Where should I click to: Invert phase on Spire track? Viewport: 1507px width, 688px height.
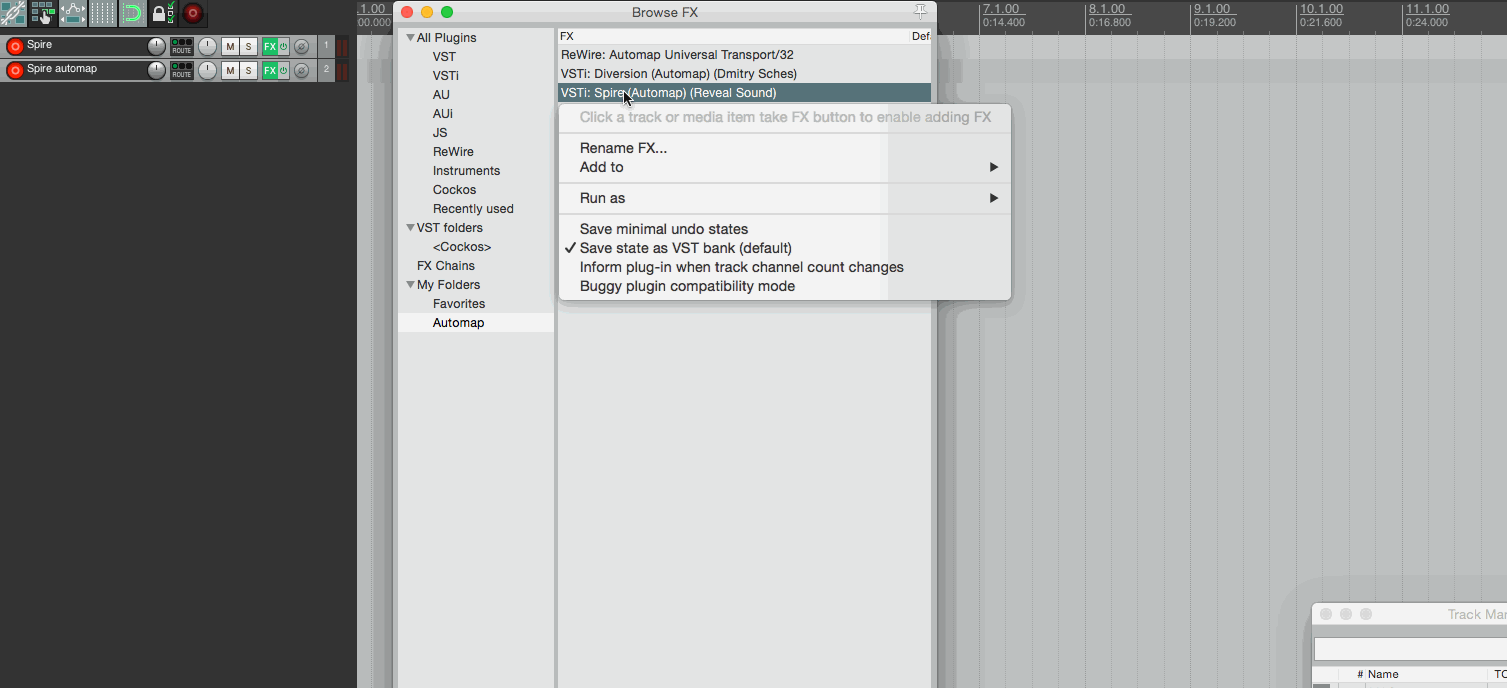coord(301,46)
